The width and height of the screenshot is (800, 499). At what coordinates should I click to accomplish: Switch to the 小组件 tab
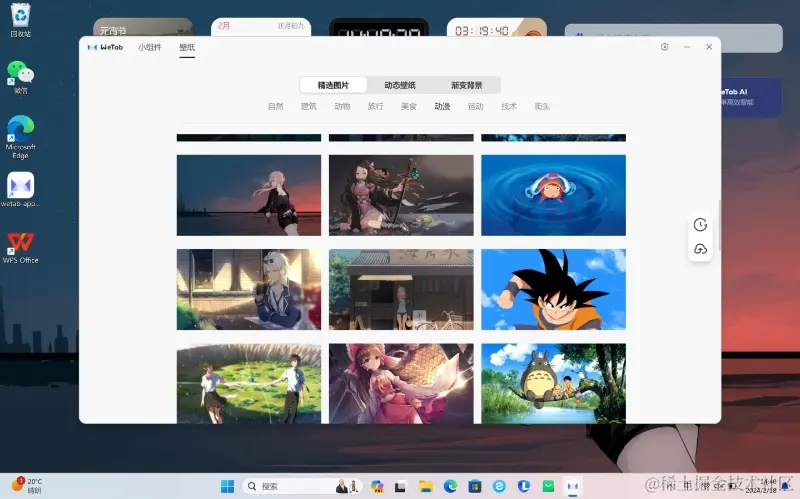coord(149,47)
